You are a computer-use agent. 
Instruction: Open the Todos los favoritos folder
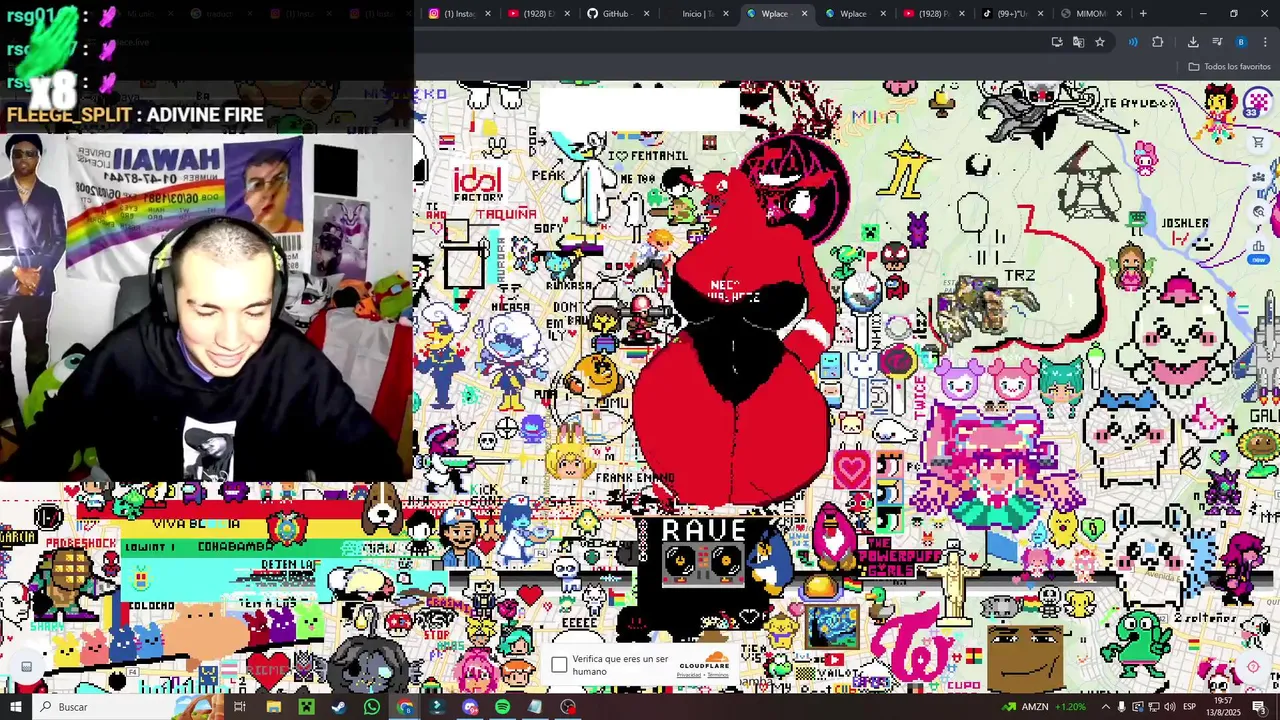[1229, 66]
